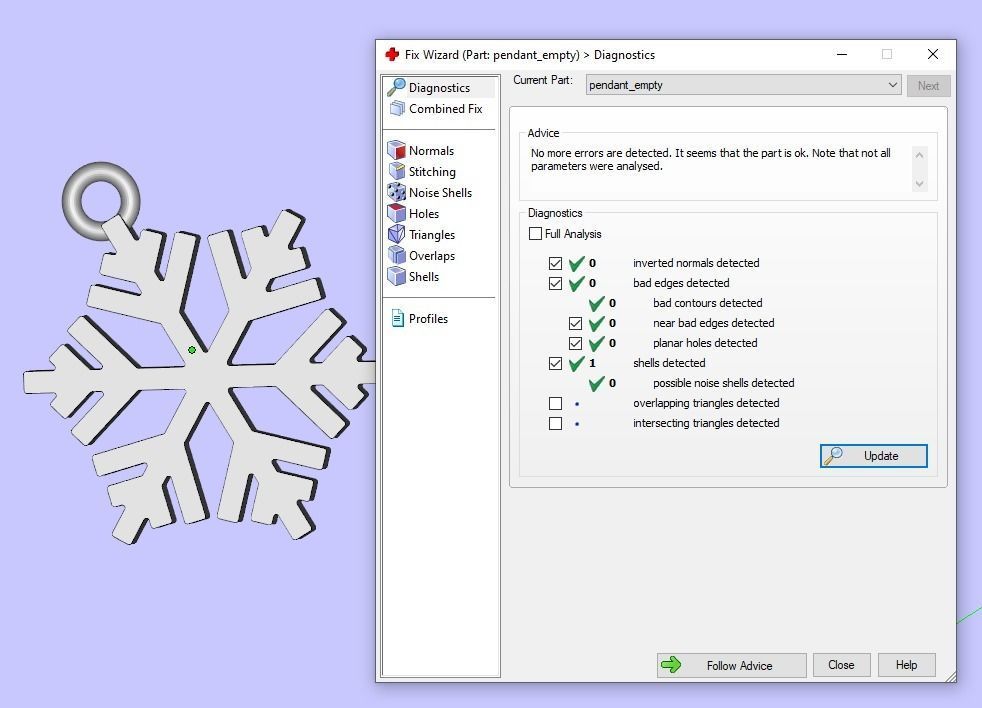982x708 pixels.
Task: Click the Help button
Action: click(x=906, y=665)
